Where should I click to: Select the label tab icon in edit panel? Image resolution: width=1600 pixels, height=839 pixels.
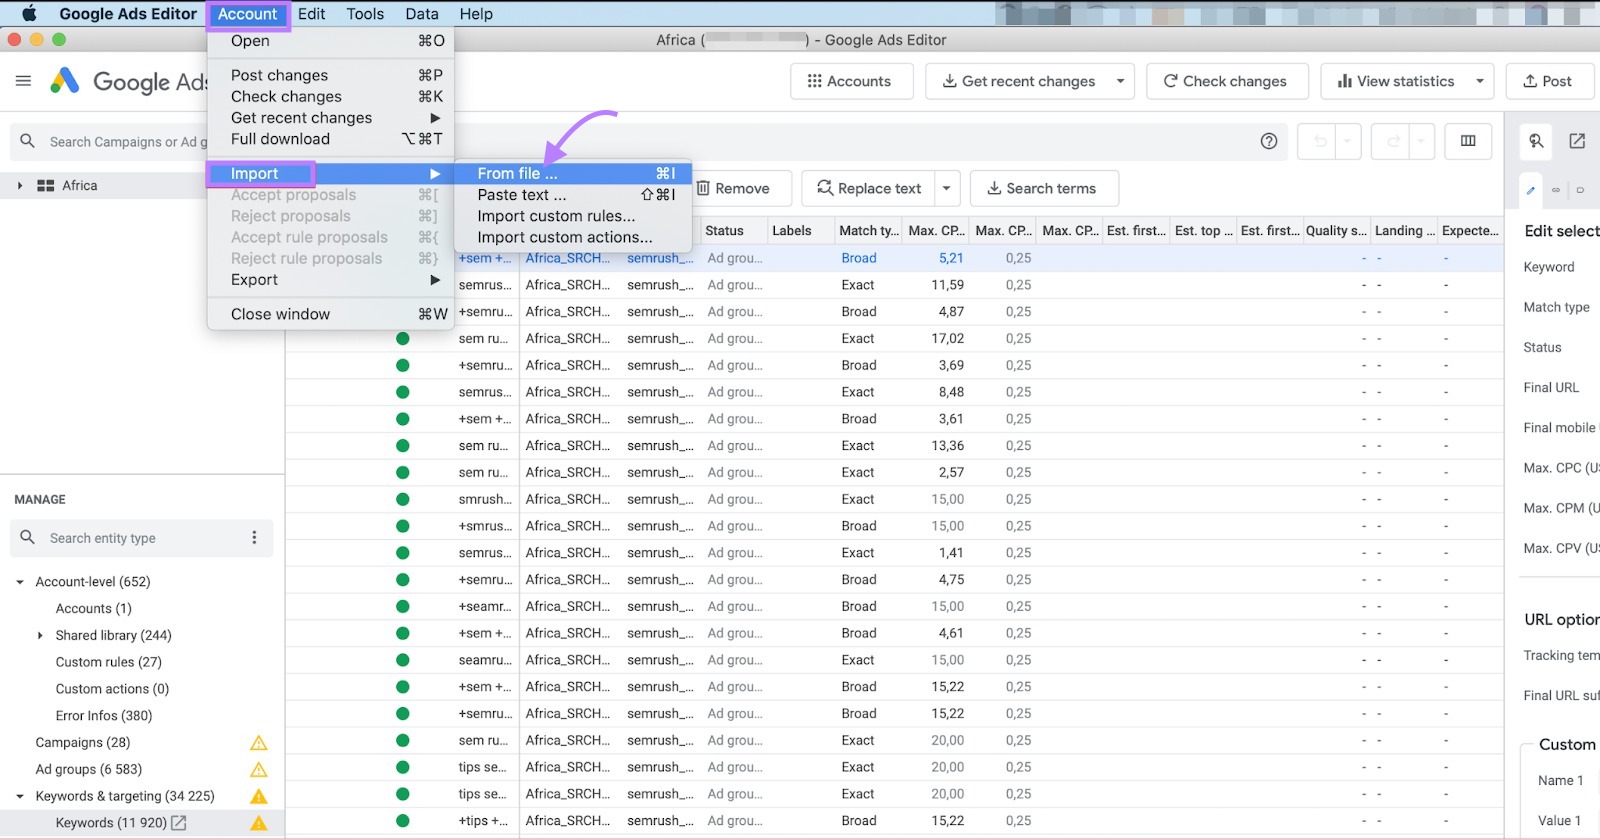1580,190
